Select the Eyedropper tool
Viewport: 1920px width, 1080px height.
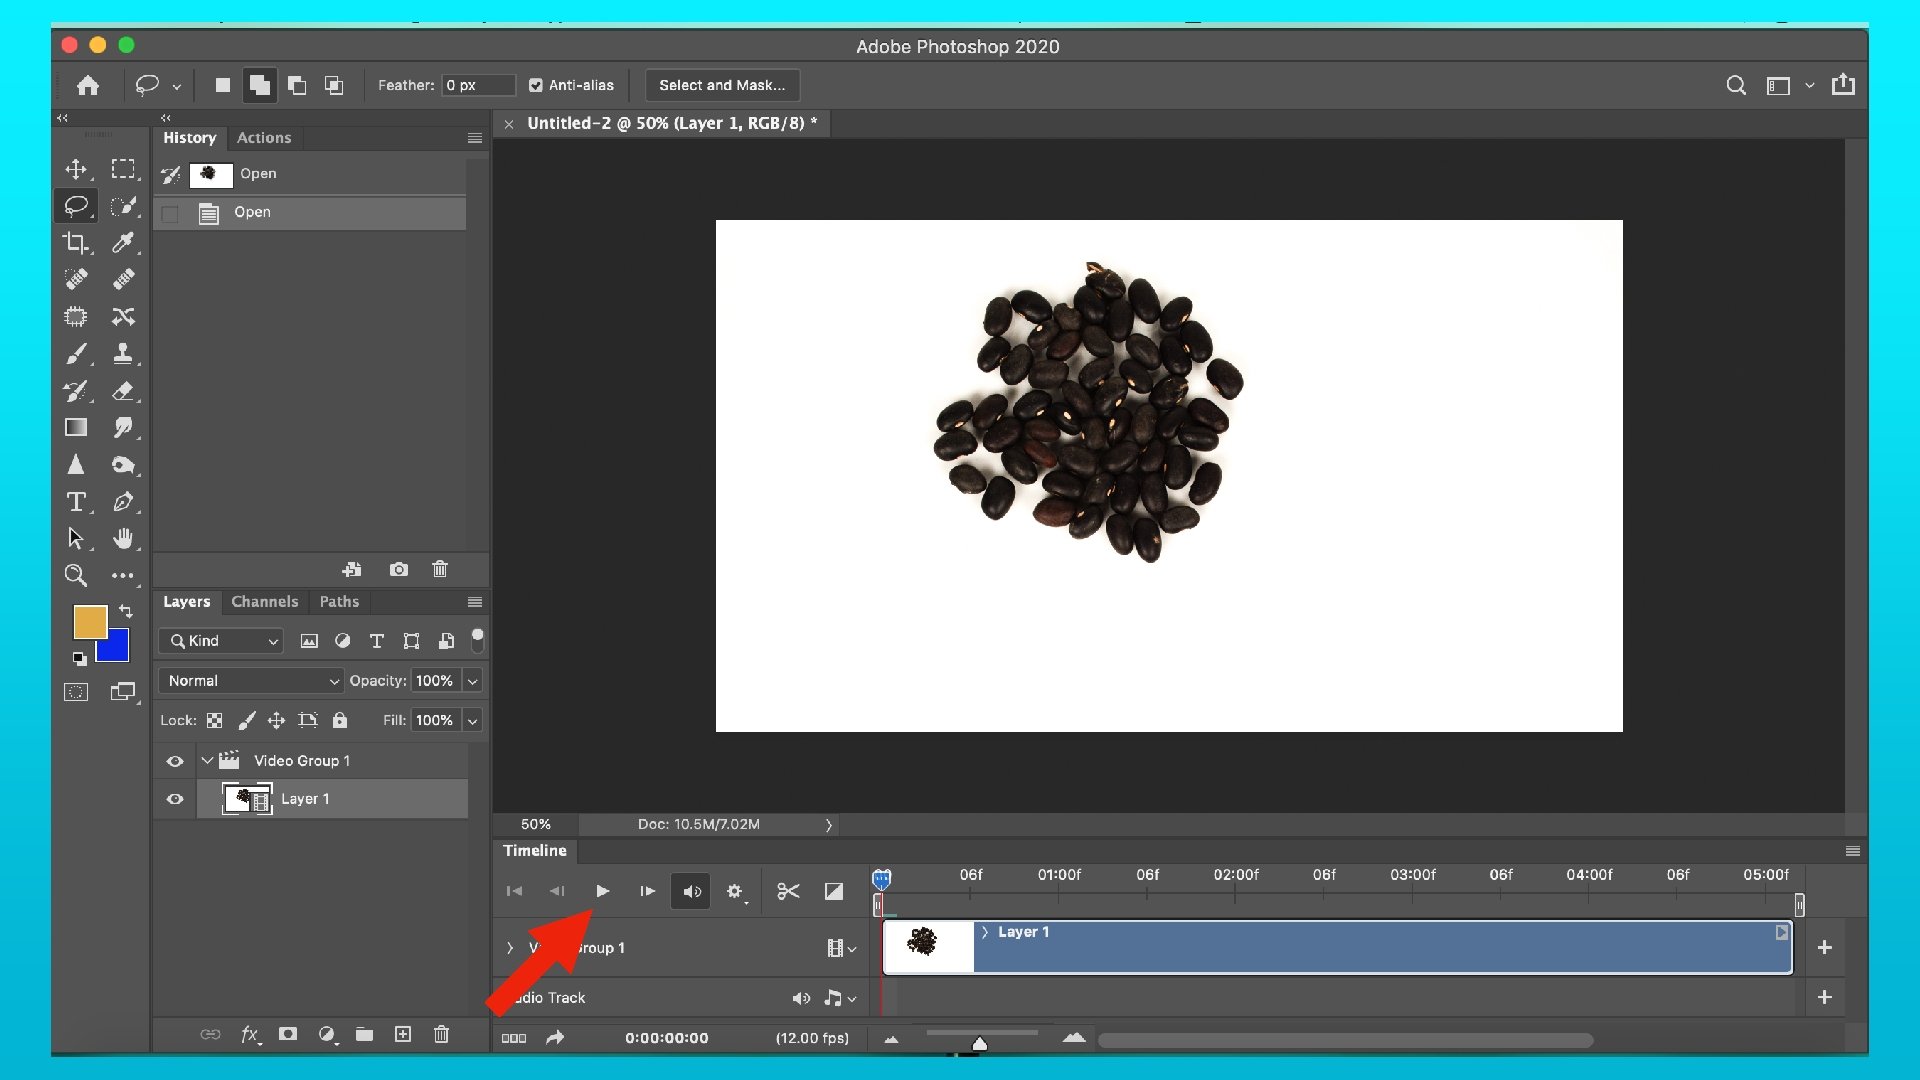tap(123, 242)
